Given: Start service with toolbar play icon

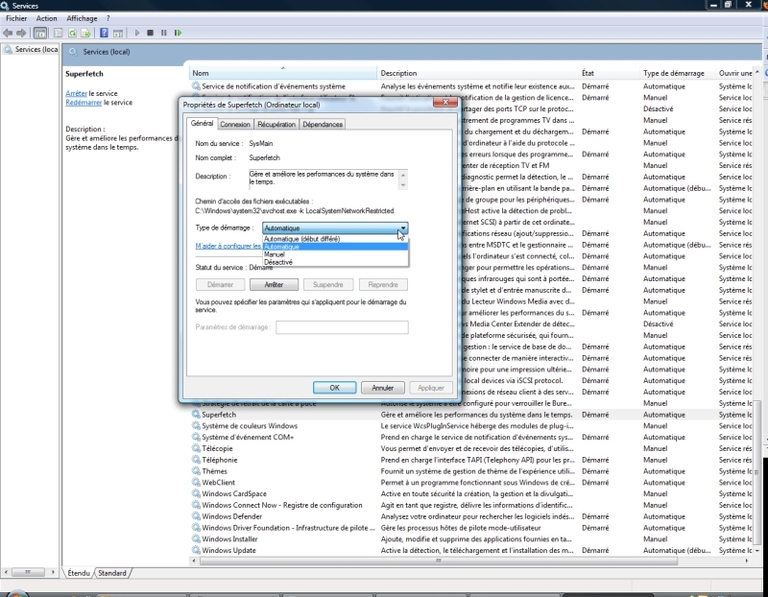Looking at the screenshot, I should tap(137, 33).
